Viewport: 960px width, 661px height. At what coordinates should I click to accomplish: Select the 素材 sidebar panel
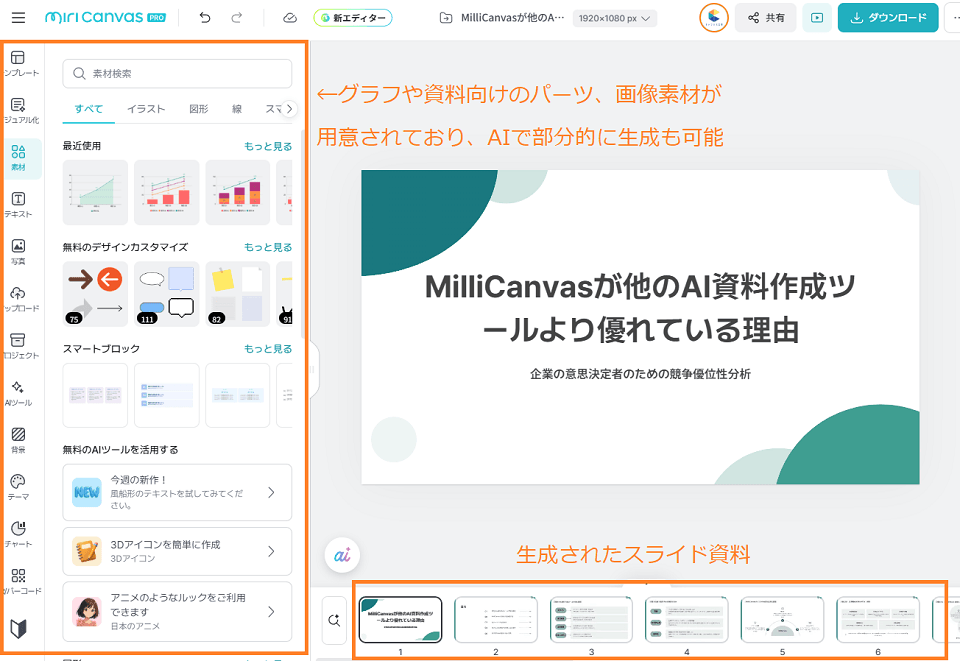[x=18, y=158]
